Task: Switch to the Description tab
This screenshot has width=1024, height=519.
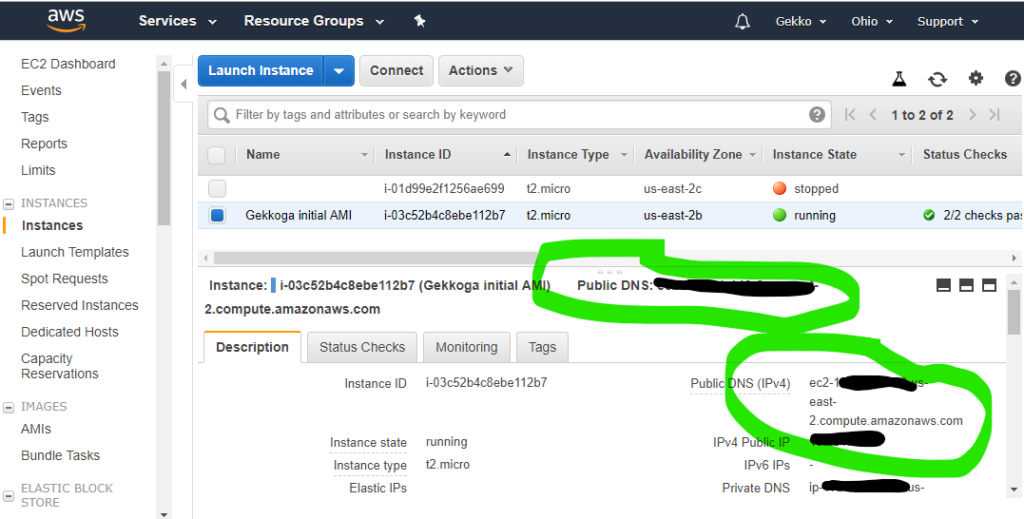Action: point(252,347)
